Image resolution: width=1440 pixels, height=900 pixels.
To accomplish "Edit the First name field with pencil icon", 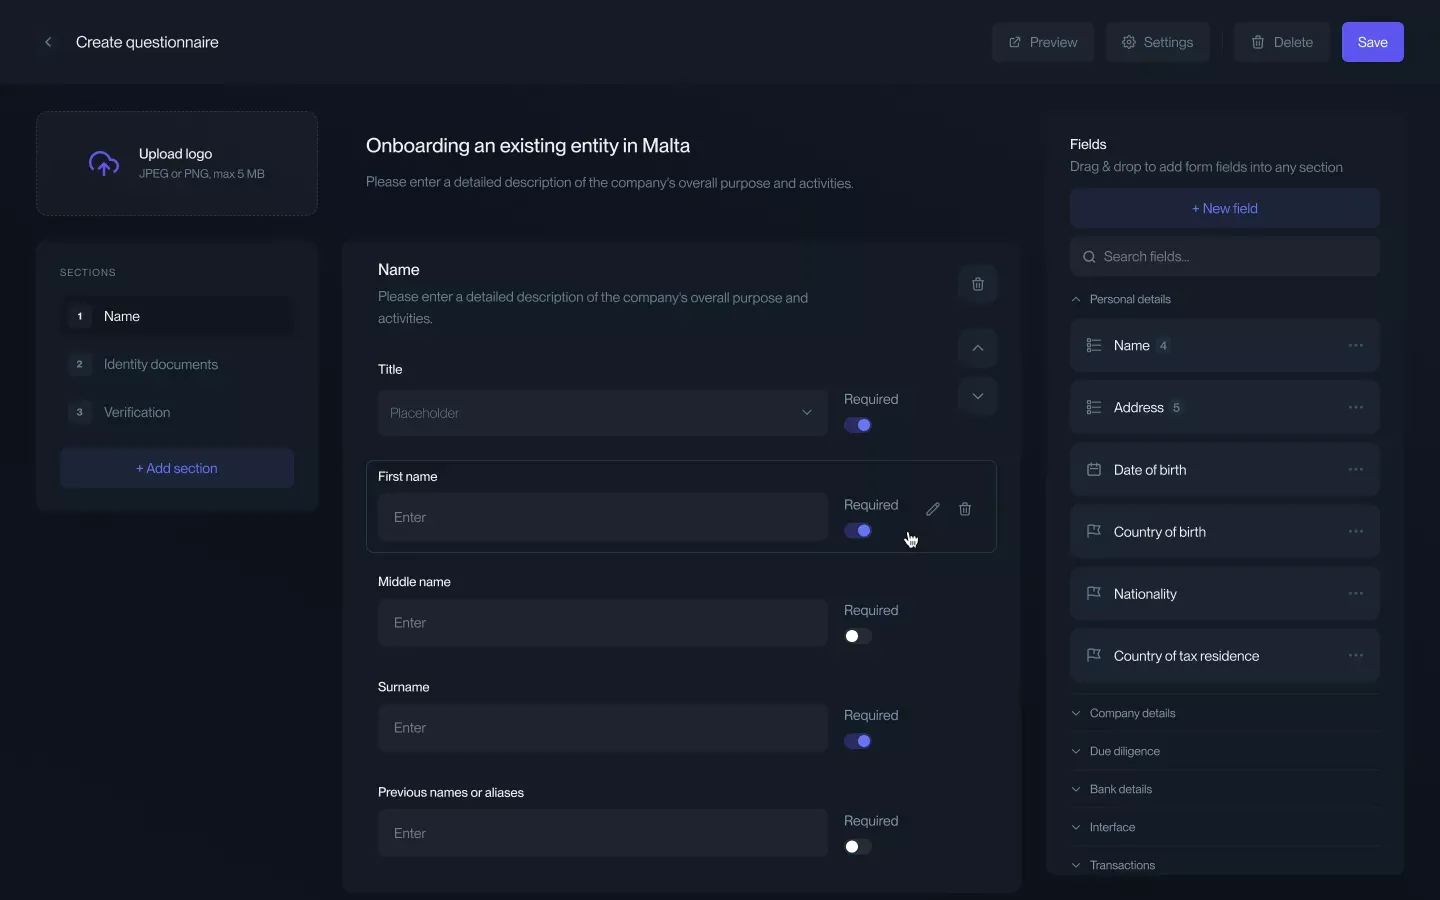I will click(x=933, y=509).
